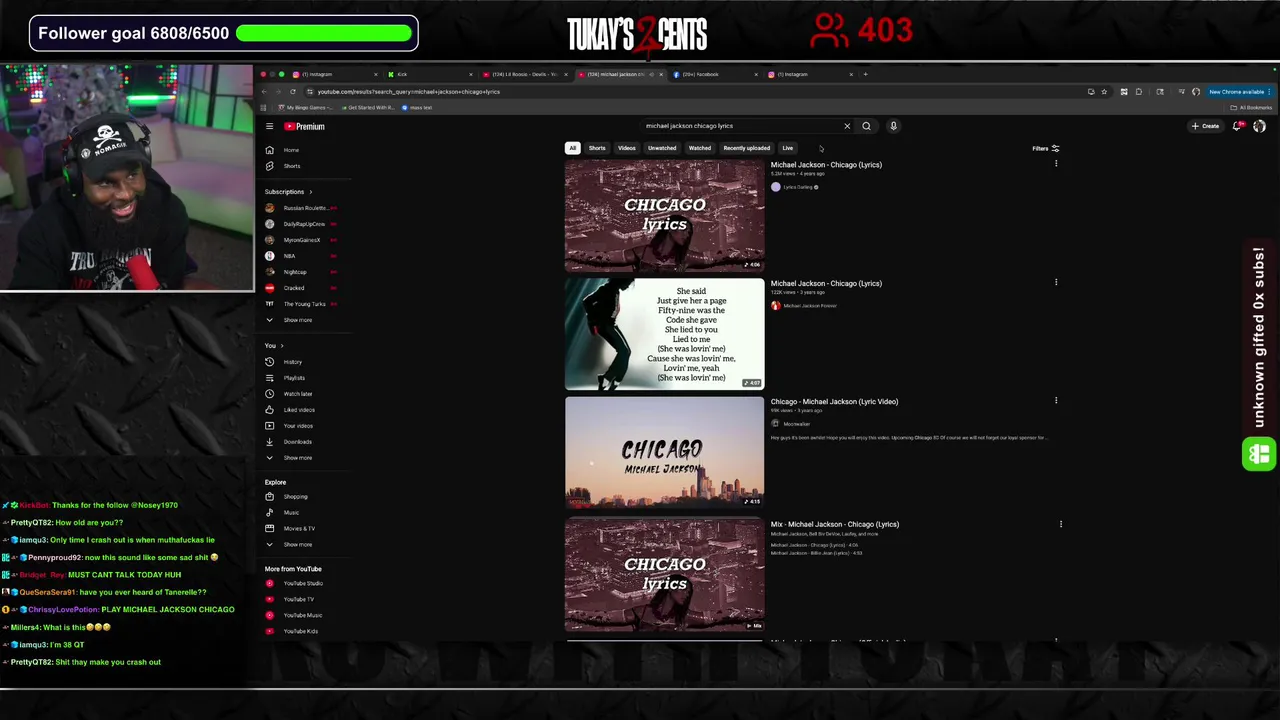
Task: Open YouTube Studio from sidebar
Action: tap(302, 584)
